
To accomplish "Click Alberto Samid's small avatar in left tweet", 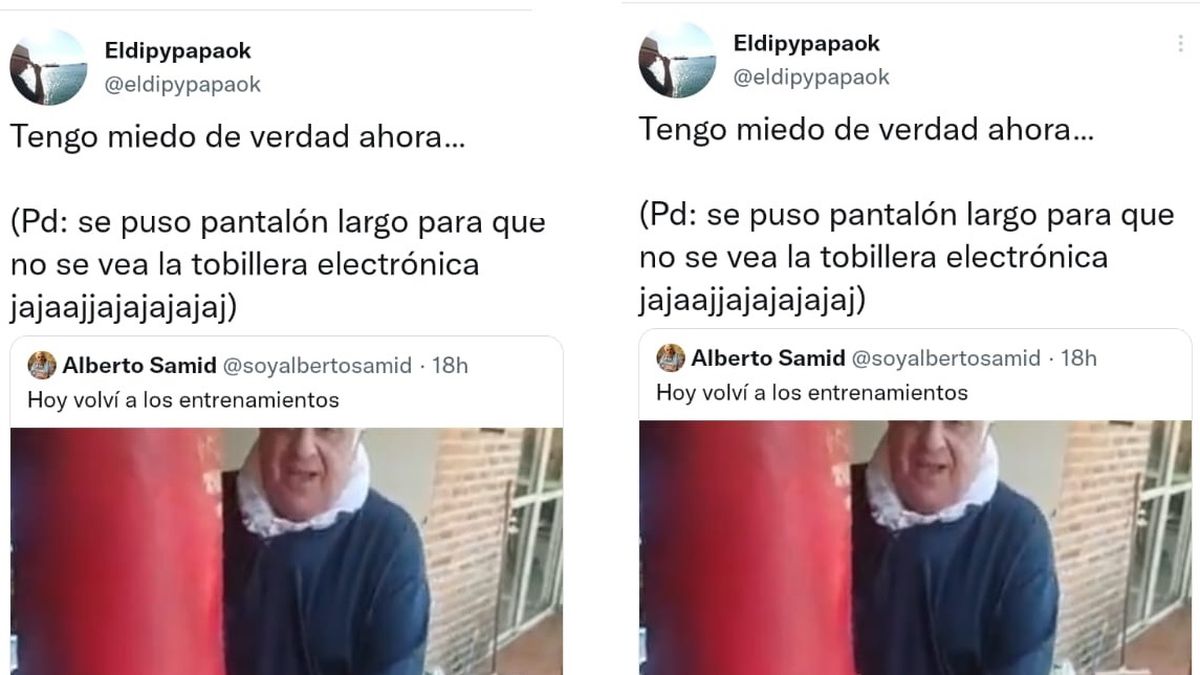I will pyautogui.click(x=42, y=365).
